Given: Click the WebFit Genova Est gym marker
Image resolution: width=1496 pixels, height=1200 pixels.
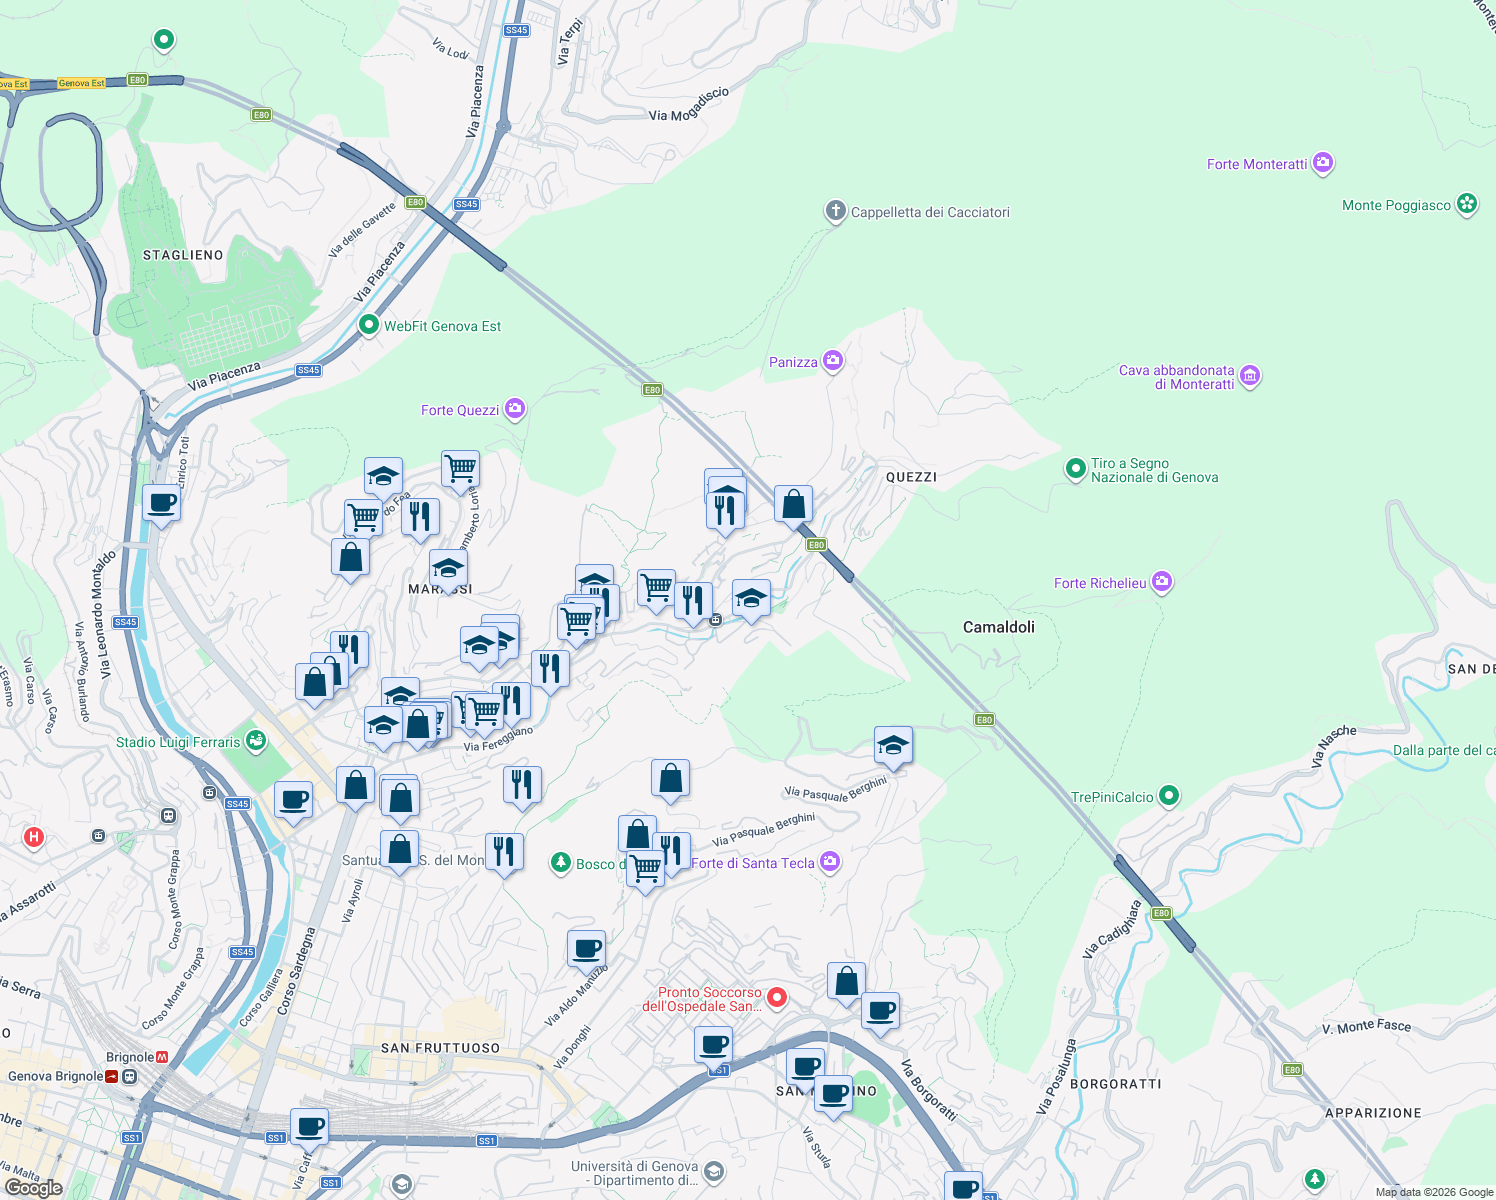Looking at the screenshot, I should 367,326.
